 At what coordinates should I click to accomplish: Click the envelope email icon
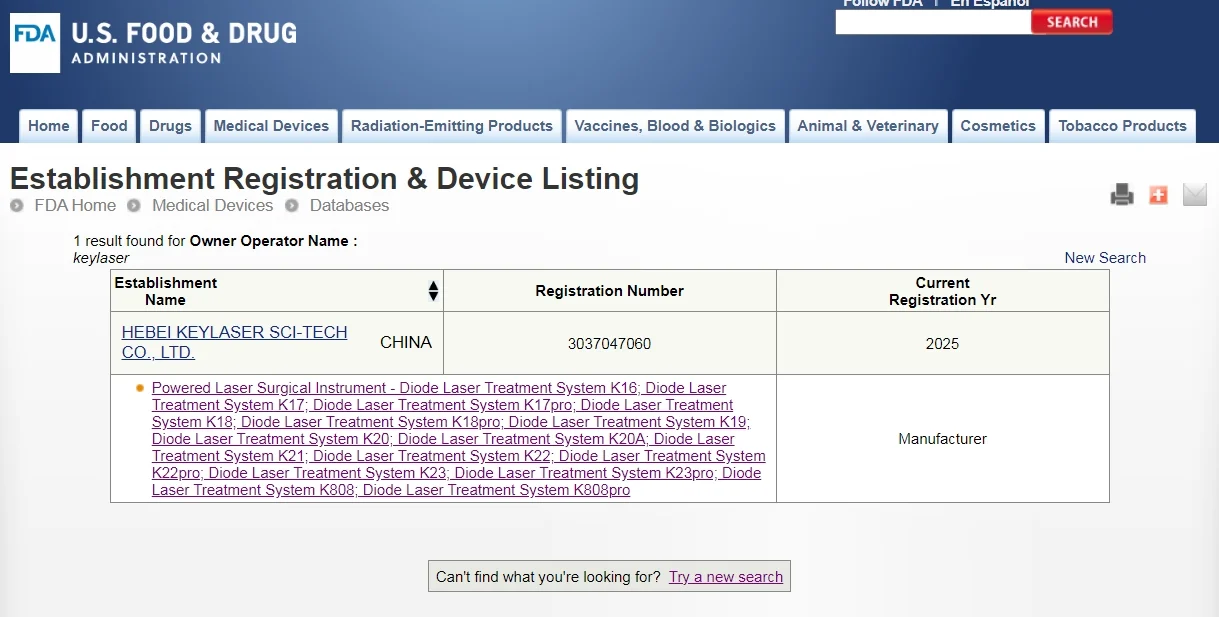click(x=1194, y=195)
